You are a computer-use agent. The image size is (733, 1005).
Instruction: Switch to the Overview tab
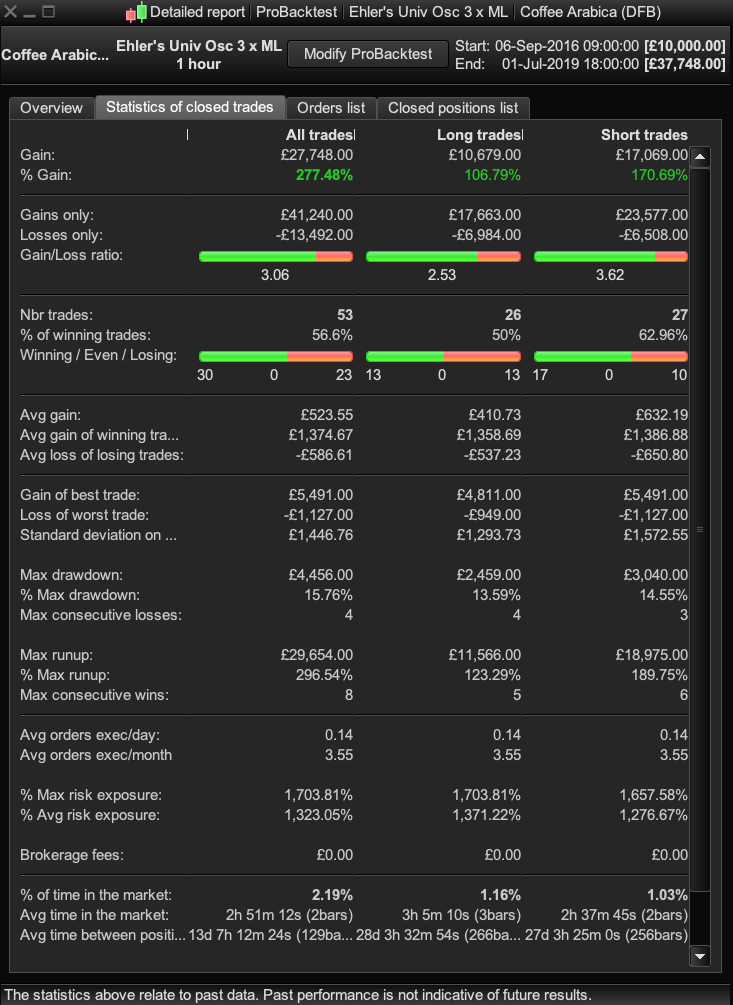[51, 108]
